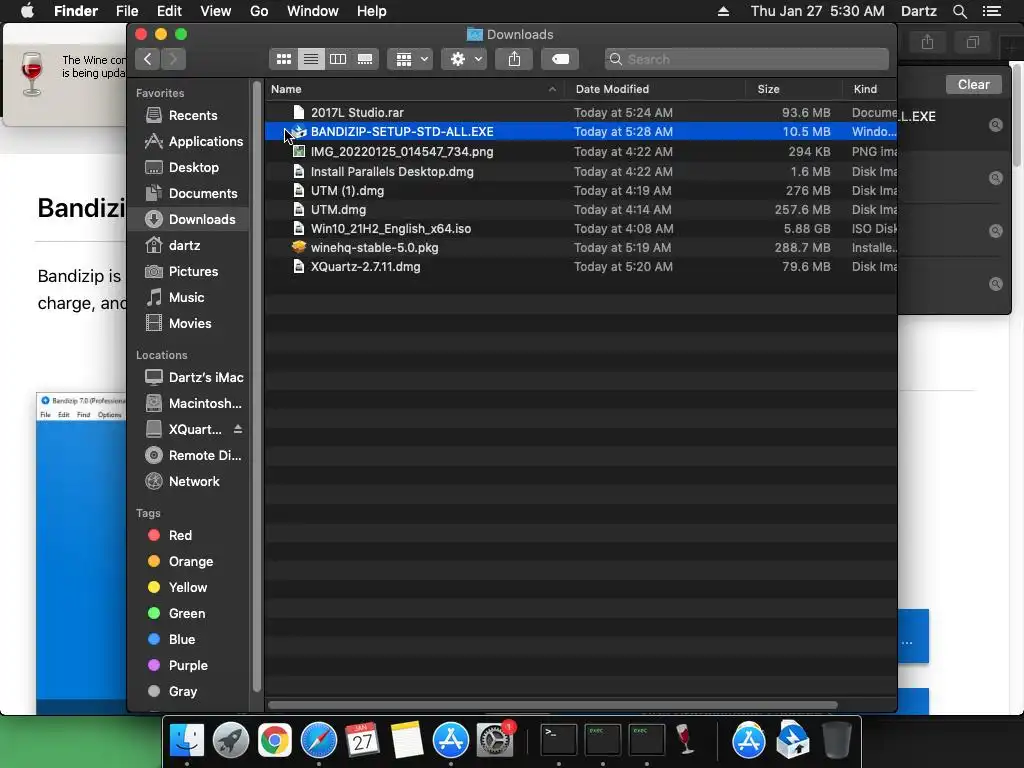This screenshot has width=1024, height=768.
Task: Open the Window menu
Action: (313, 11)
